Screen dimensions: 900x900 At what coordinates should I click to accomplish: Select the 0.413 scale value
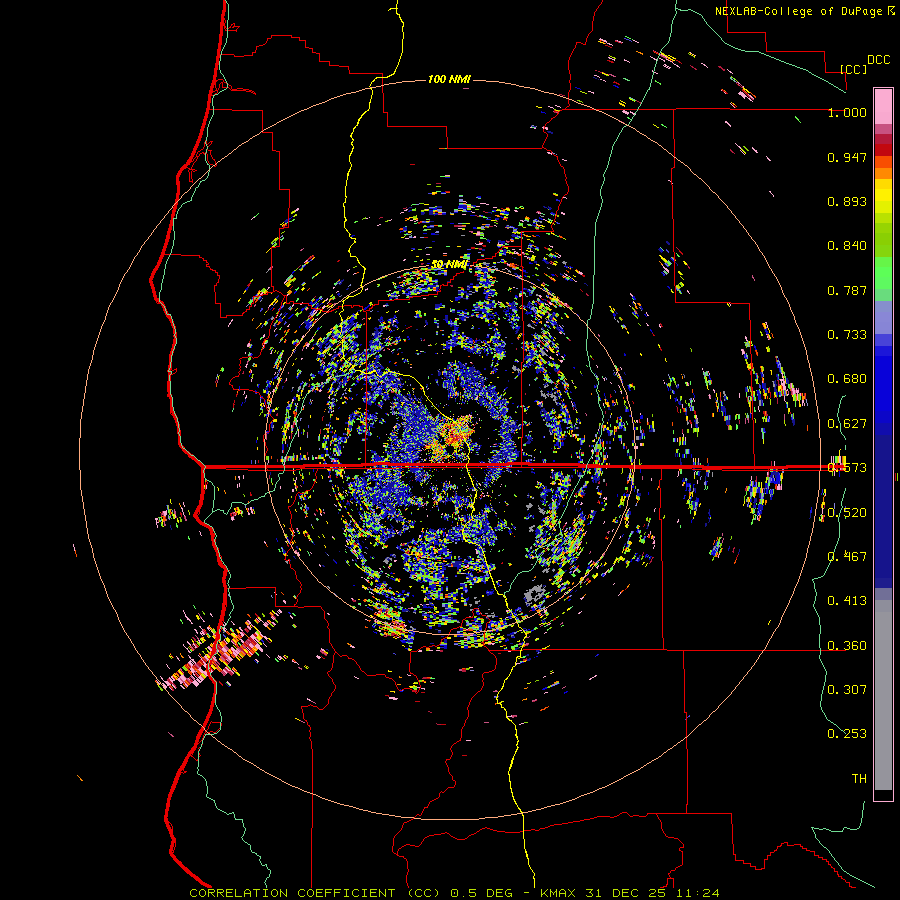tap(847, 601)
